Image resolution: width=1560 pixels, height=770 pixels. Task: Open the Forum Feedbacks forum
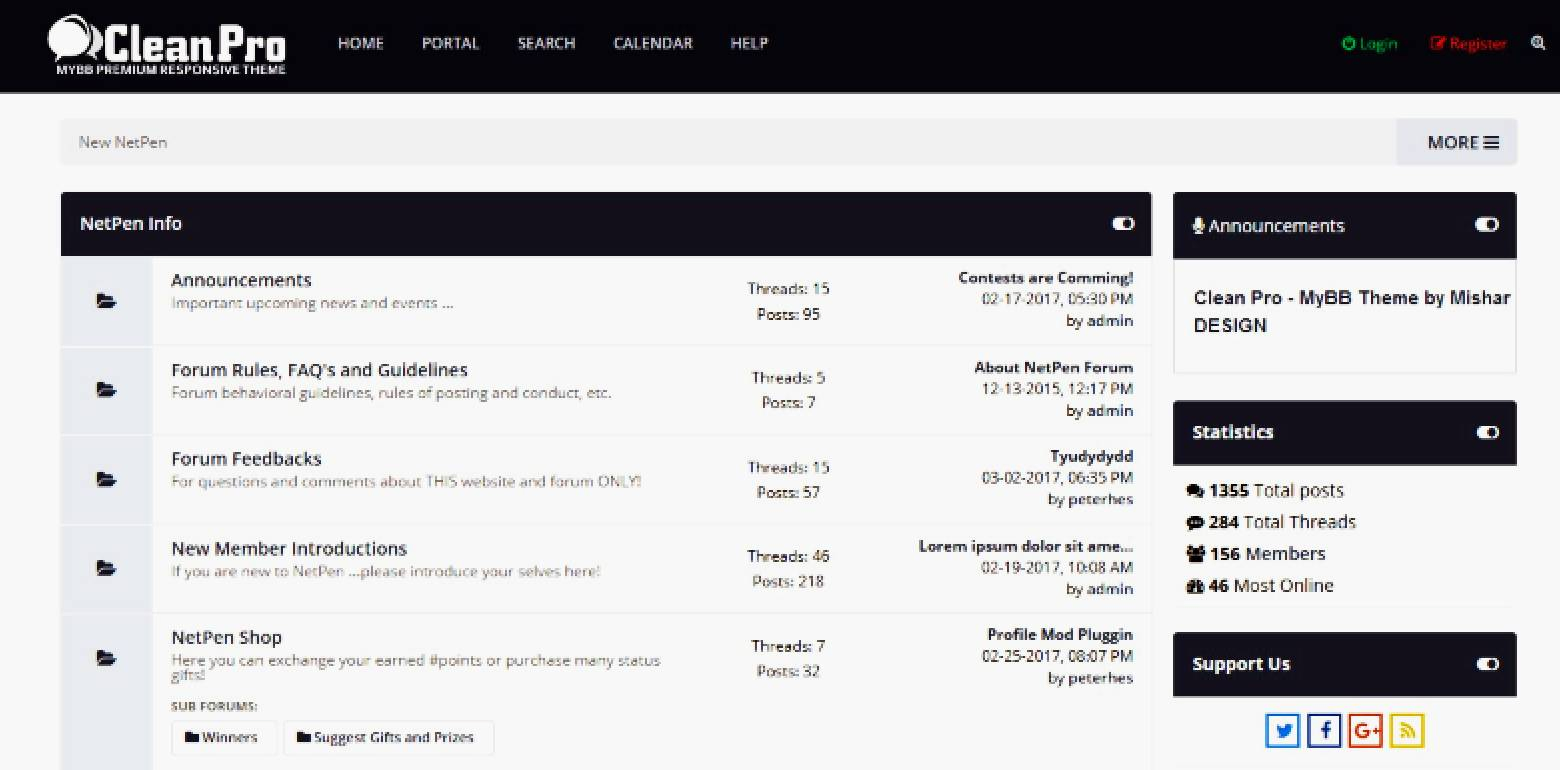246,459
